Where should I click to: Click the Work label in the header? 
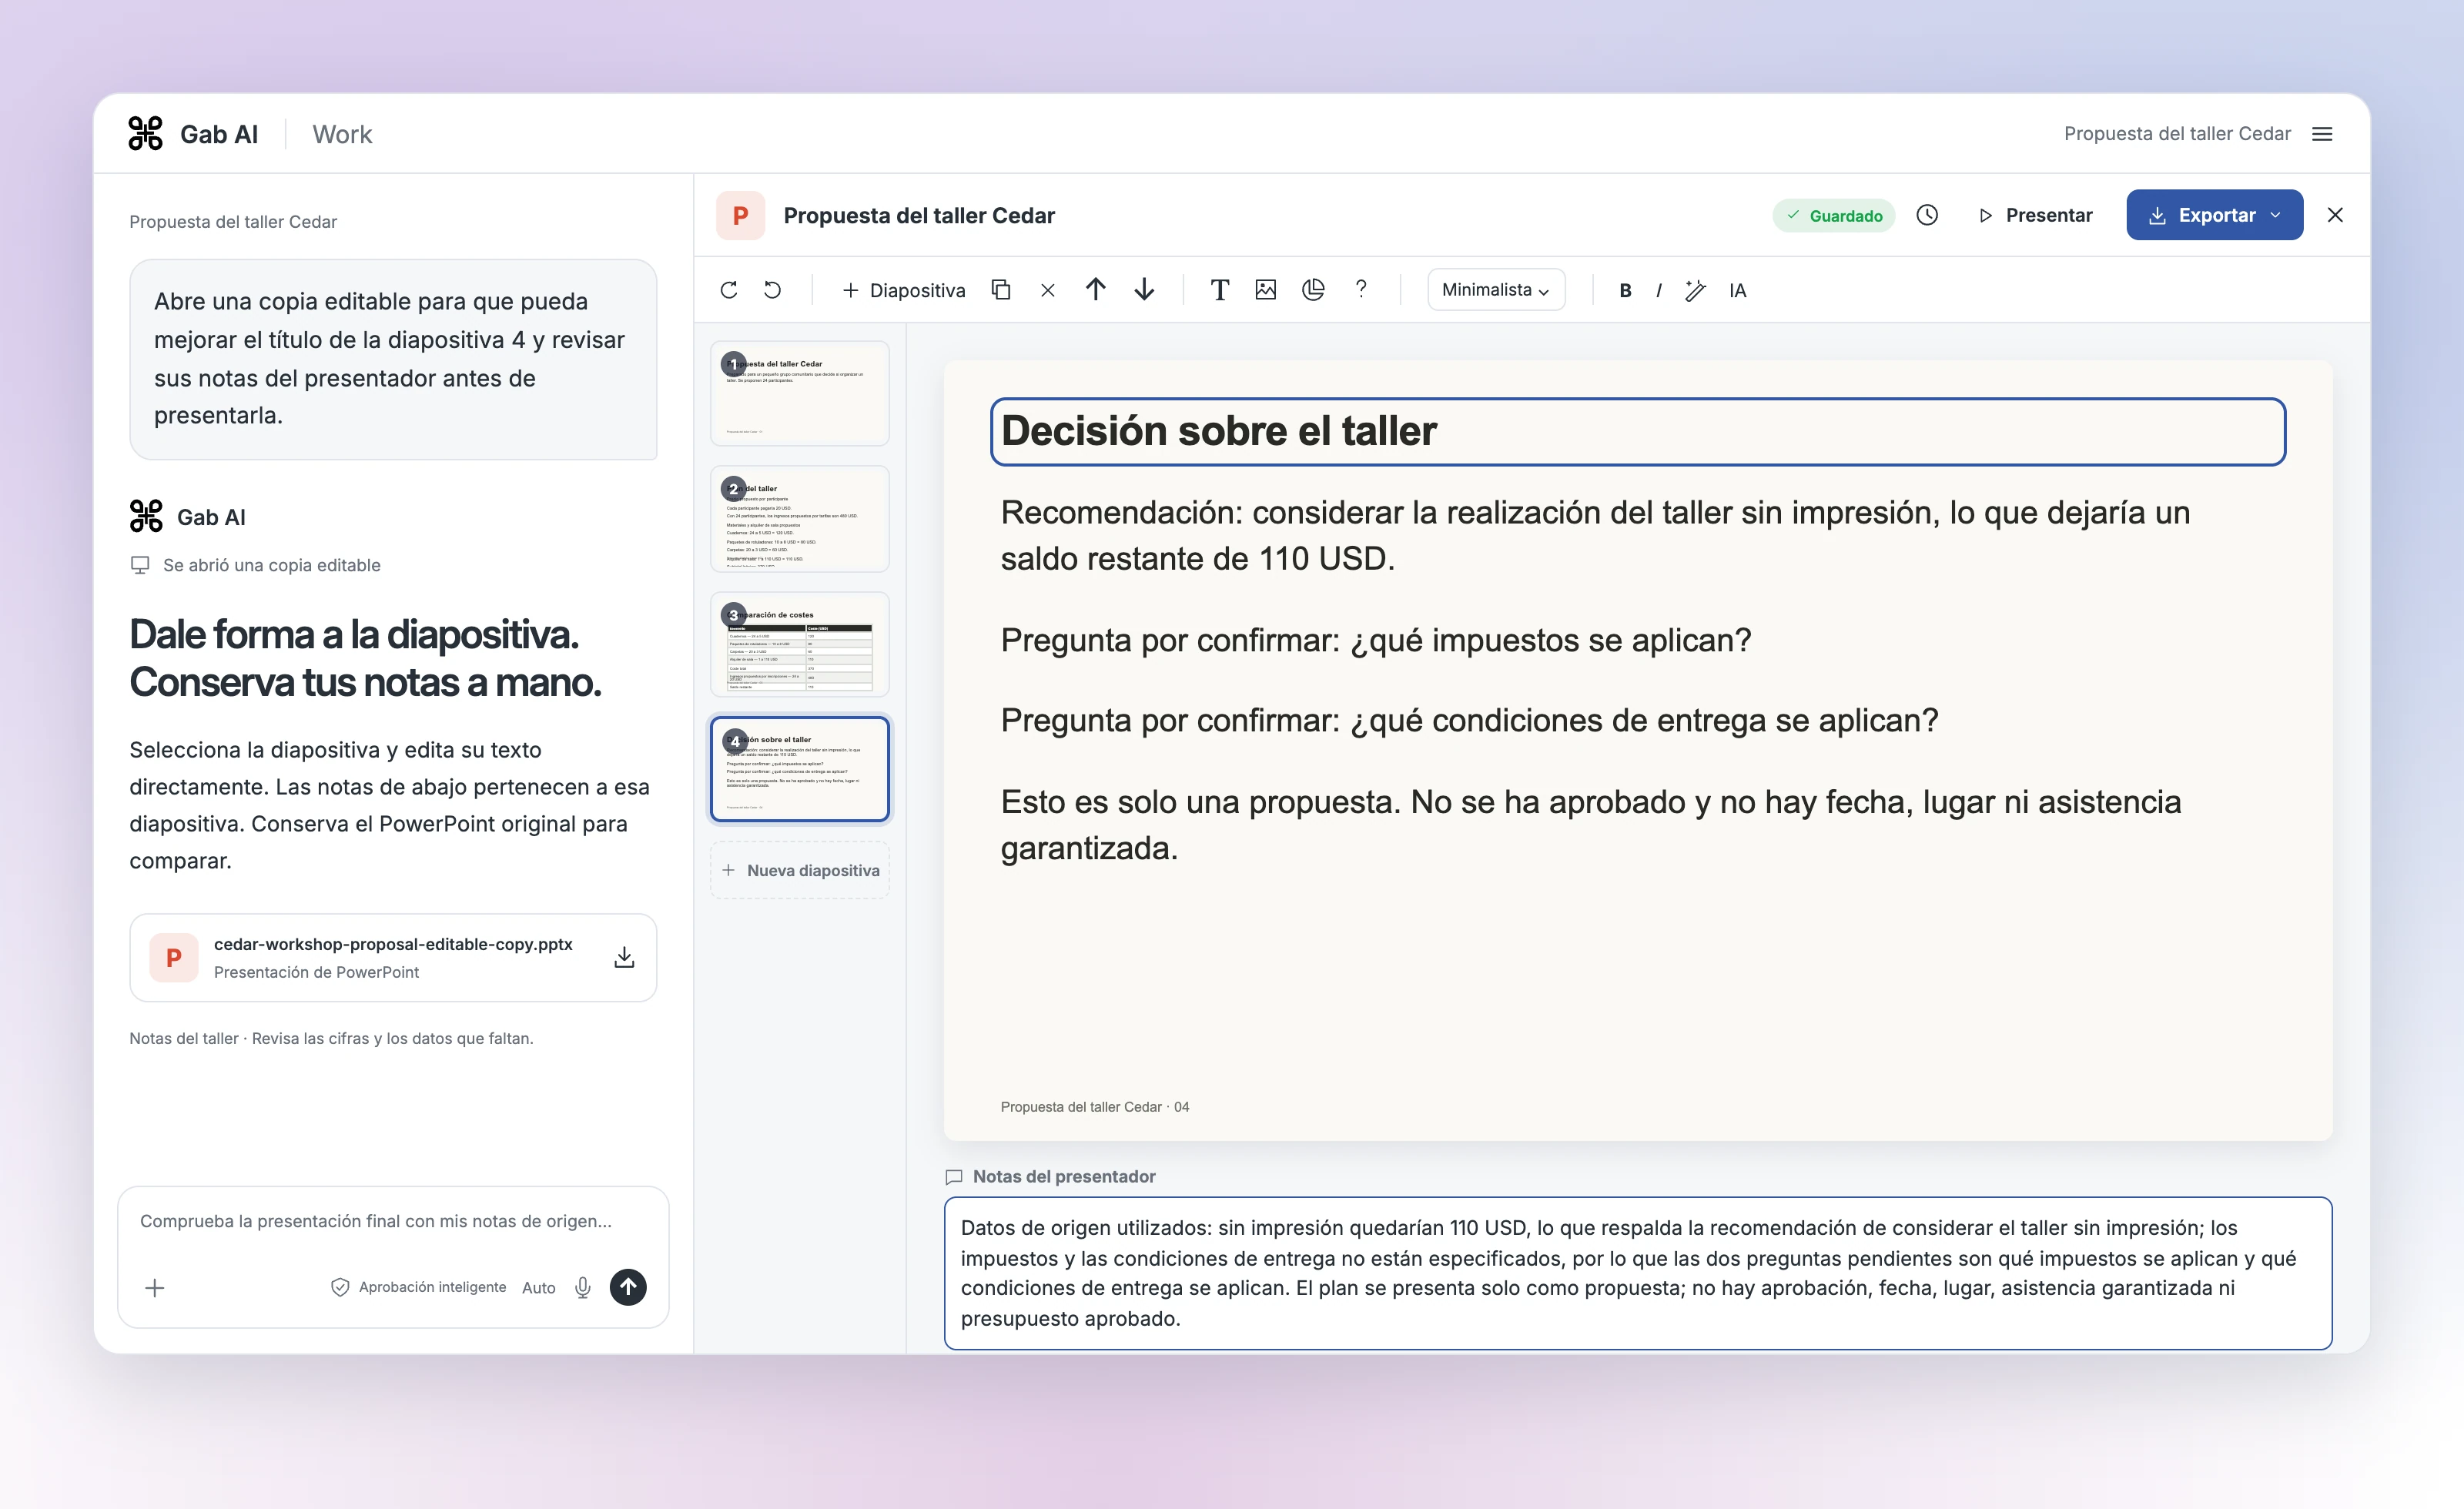(342, 134)
